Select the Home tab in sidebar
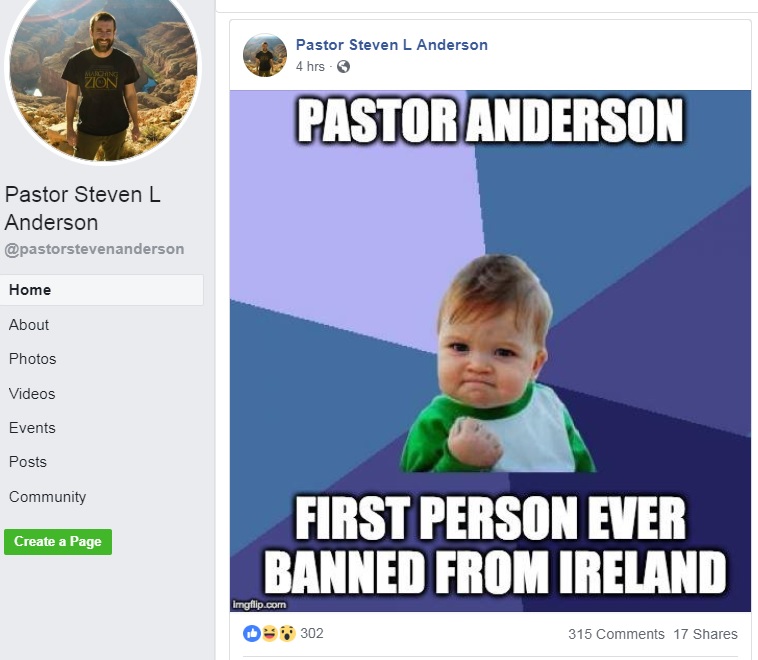This screenshot has width=758, height=660. tap(102, 290)
